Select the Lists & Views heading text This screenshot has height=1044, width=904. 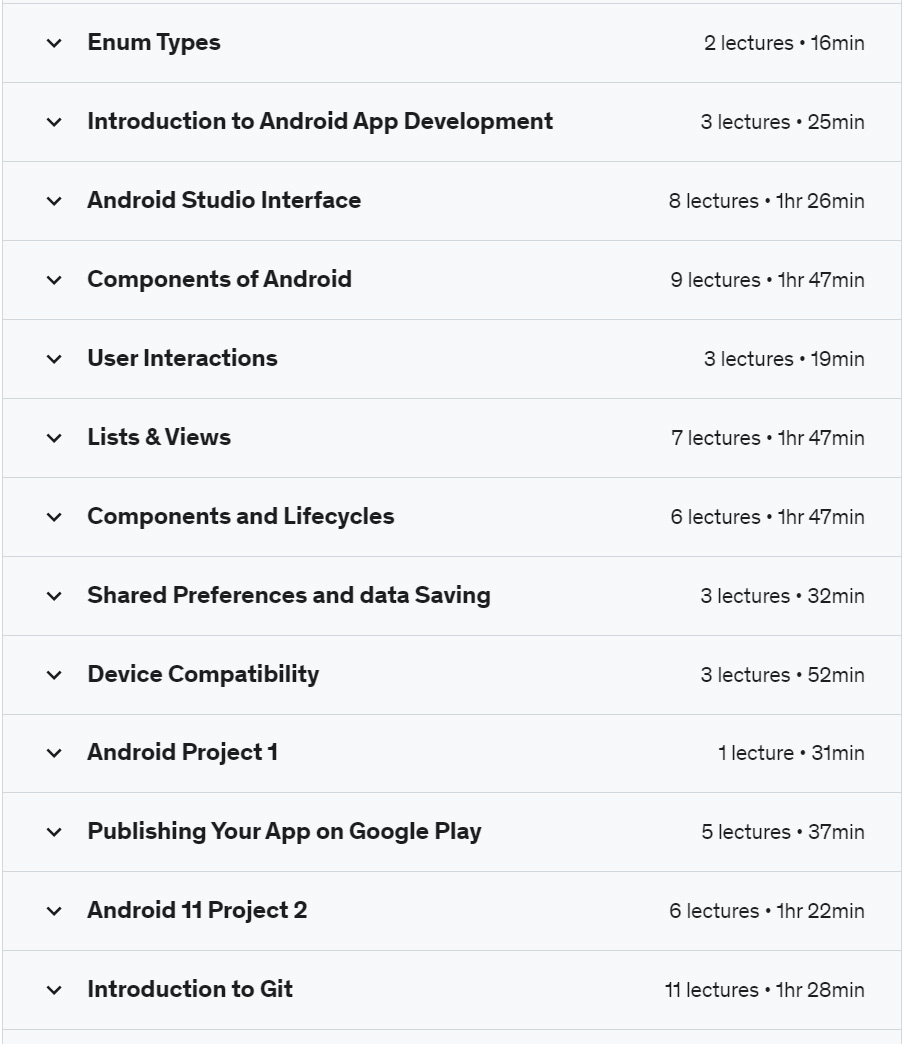(159, 437)
